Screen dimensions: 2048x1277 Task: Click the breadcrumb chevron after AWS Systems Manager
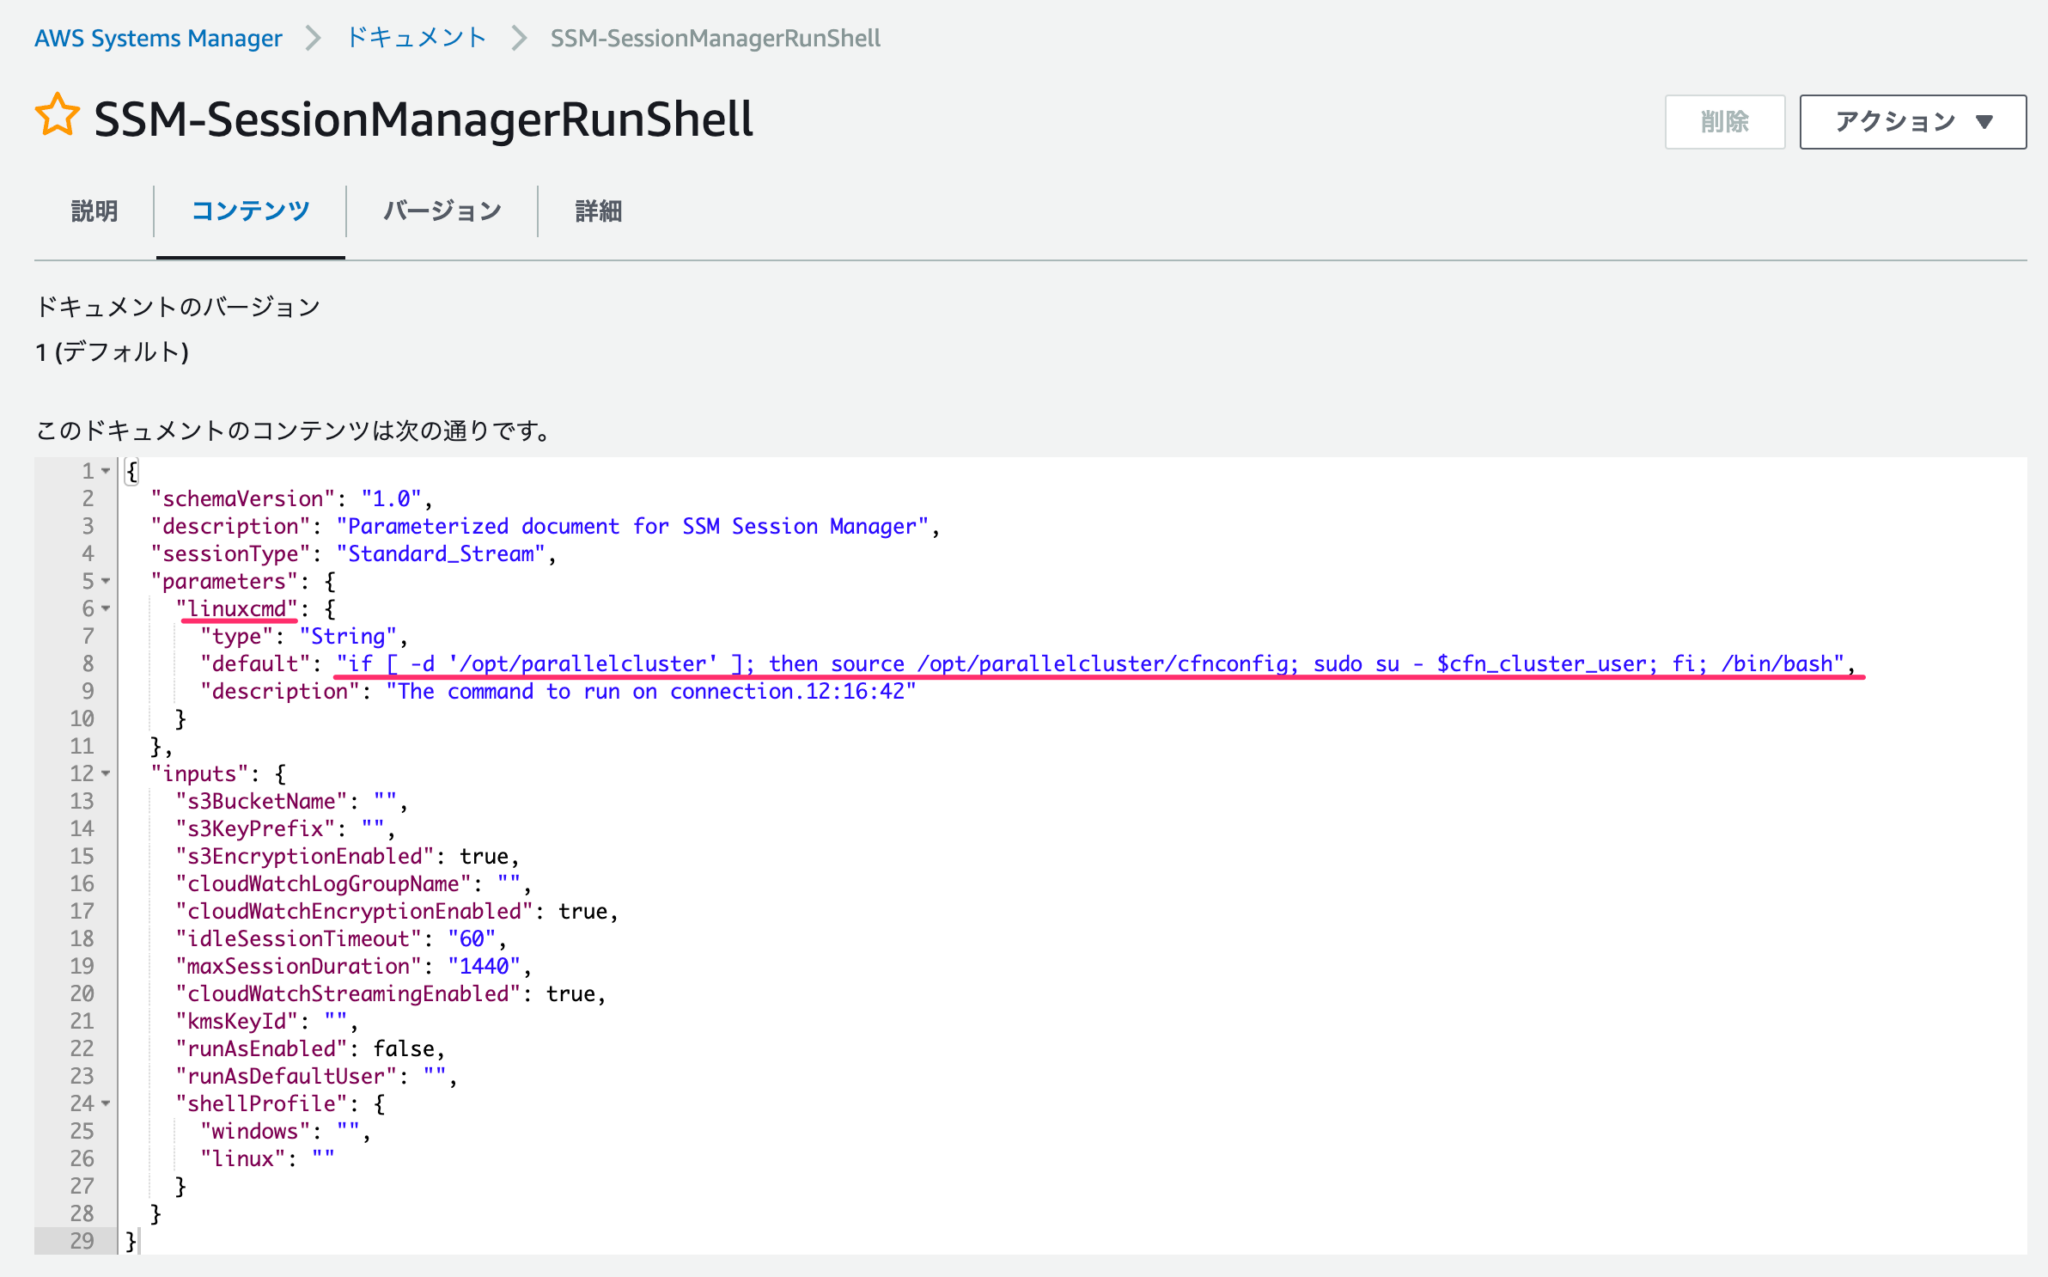coord(313,38)
